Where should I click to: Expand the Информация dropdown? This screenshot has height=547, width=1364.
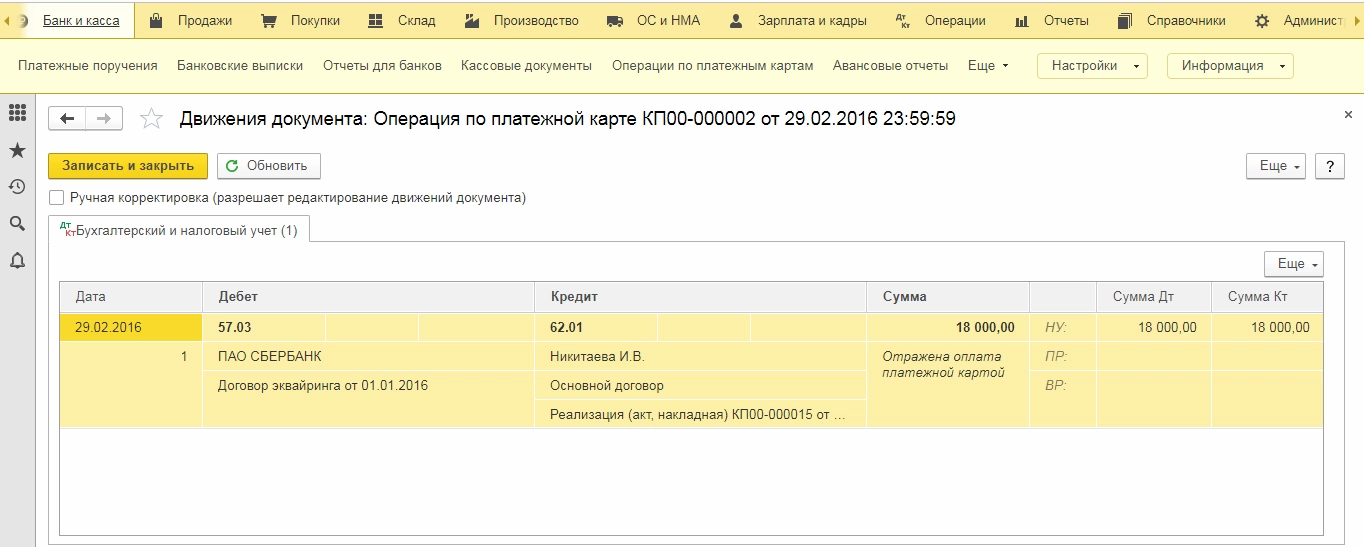1229,66
